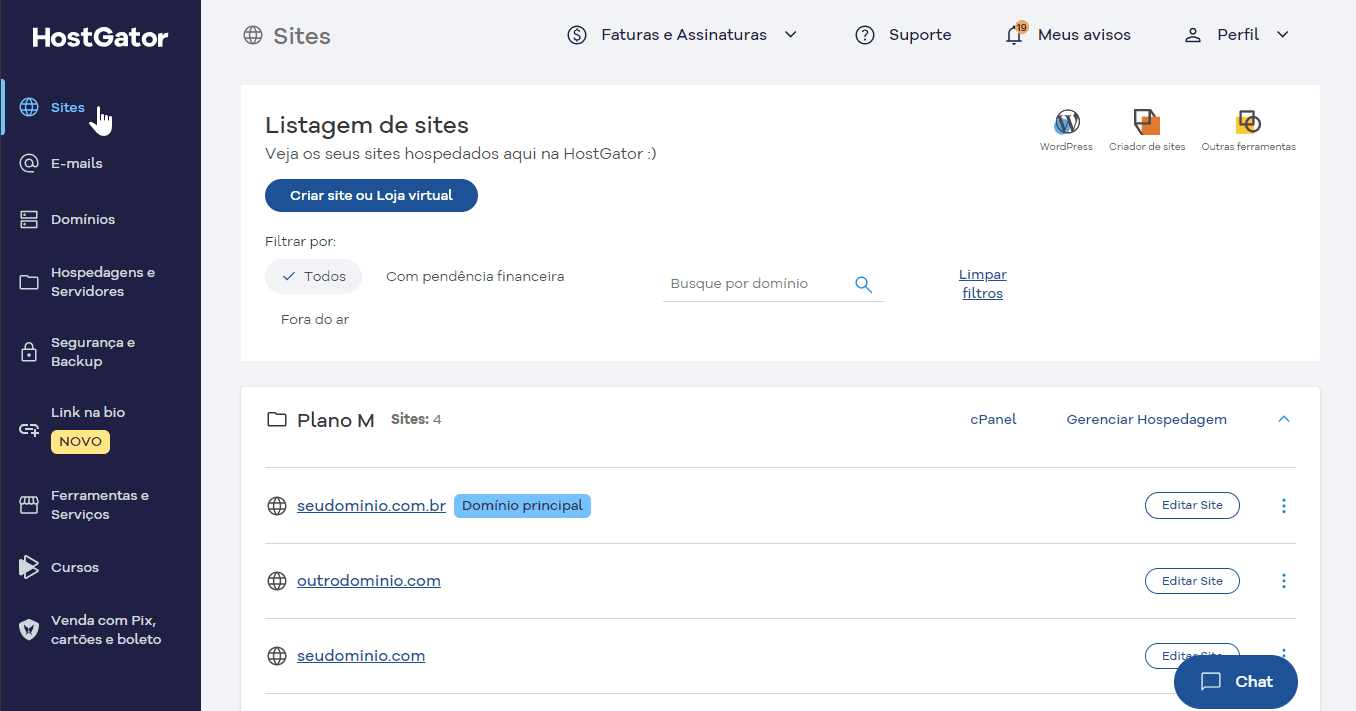Open seudominio.com link
The width and height of the screenshot is (1356, 711).
(361, 656)
